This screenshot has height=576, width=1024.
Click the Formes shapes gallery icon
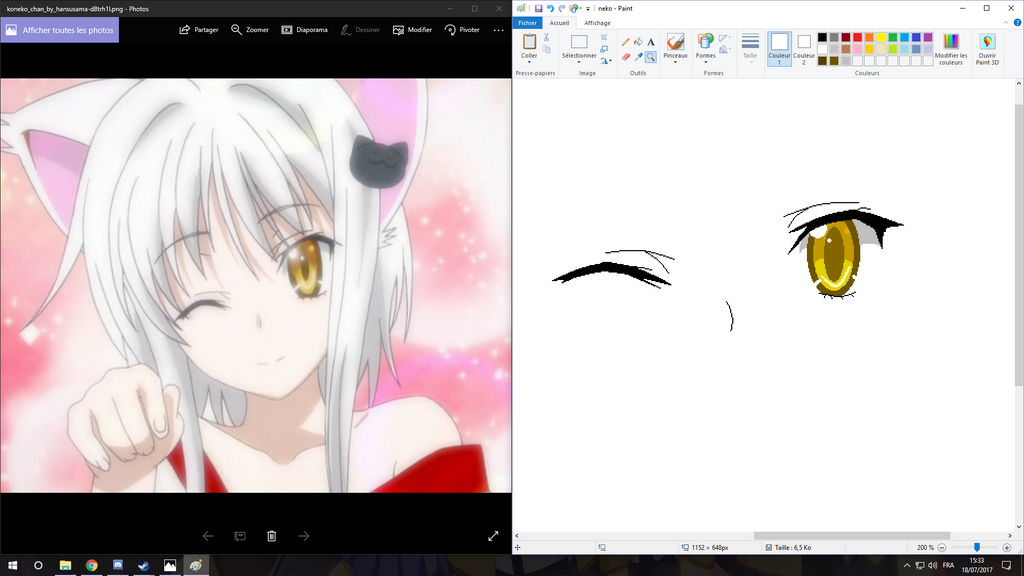click(705, 41)
